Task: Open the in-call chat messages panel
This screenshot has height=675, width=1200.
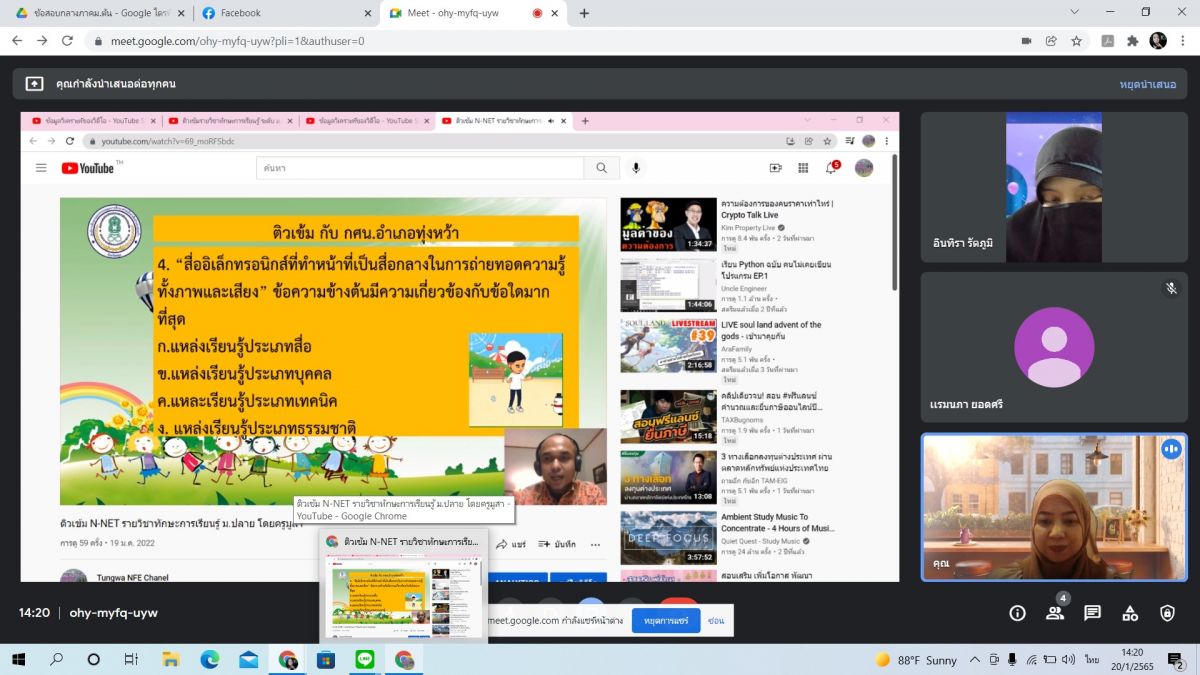Action: tap(1092, 613)
